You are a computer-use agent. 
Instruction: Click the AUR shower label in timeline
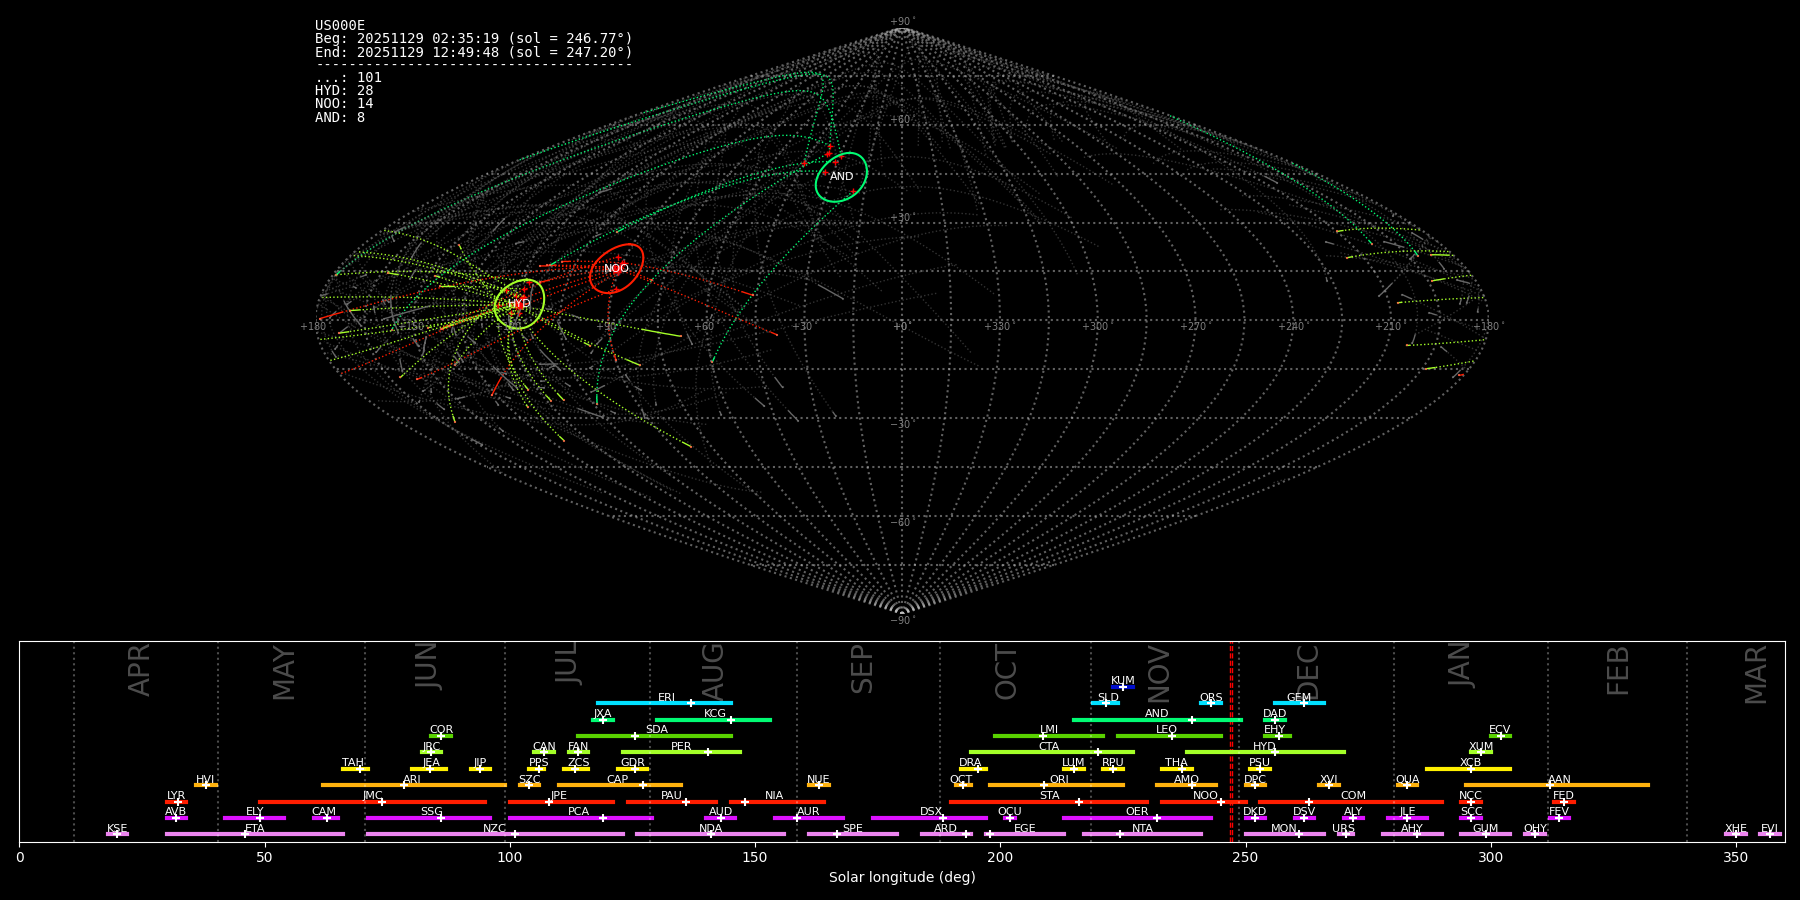tap(808, 812)
